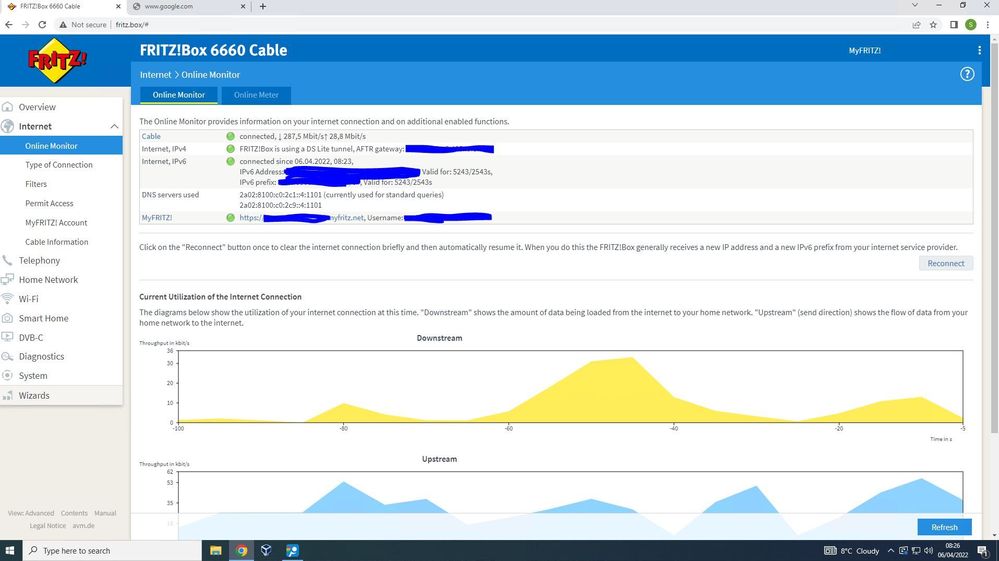Click the Smart Home icon

tap(8, 318)
